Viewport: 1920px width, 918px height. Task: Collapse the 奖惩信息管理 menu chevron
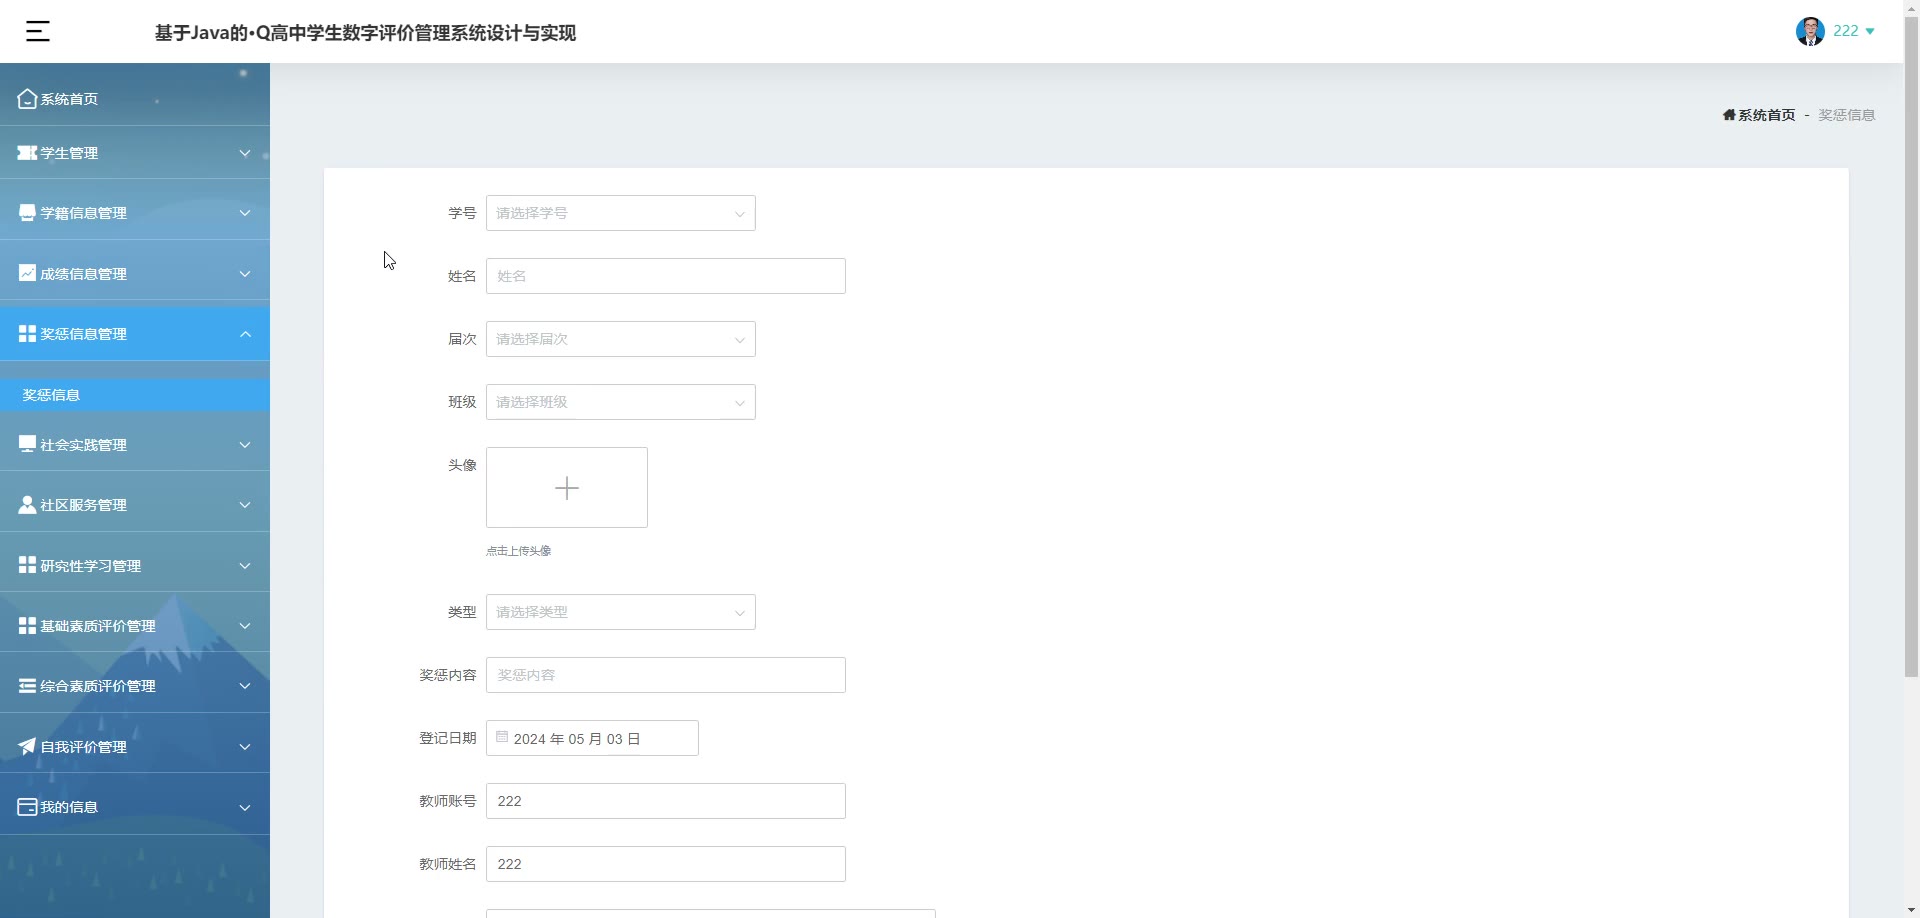pyautogui.click(x=245, y=334)
